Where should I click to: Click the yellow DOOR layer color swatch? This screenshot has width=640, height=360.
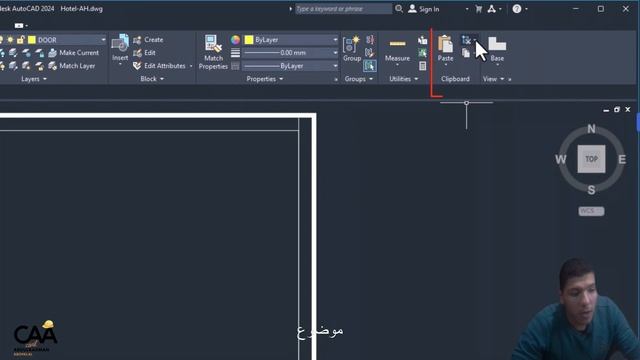pos(32,40)
